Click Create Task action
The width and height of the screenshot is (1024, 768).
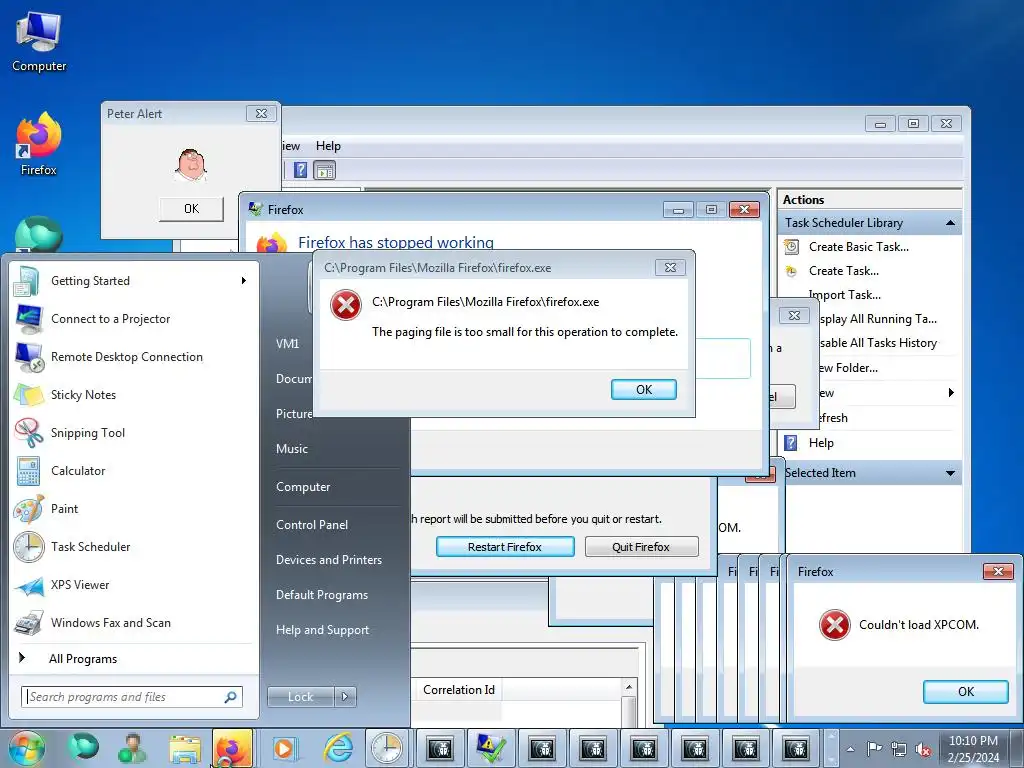coord(843,271)
